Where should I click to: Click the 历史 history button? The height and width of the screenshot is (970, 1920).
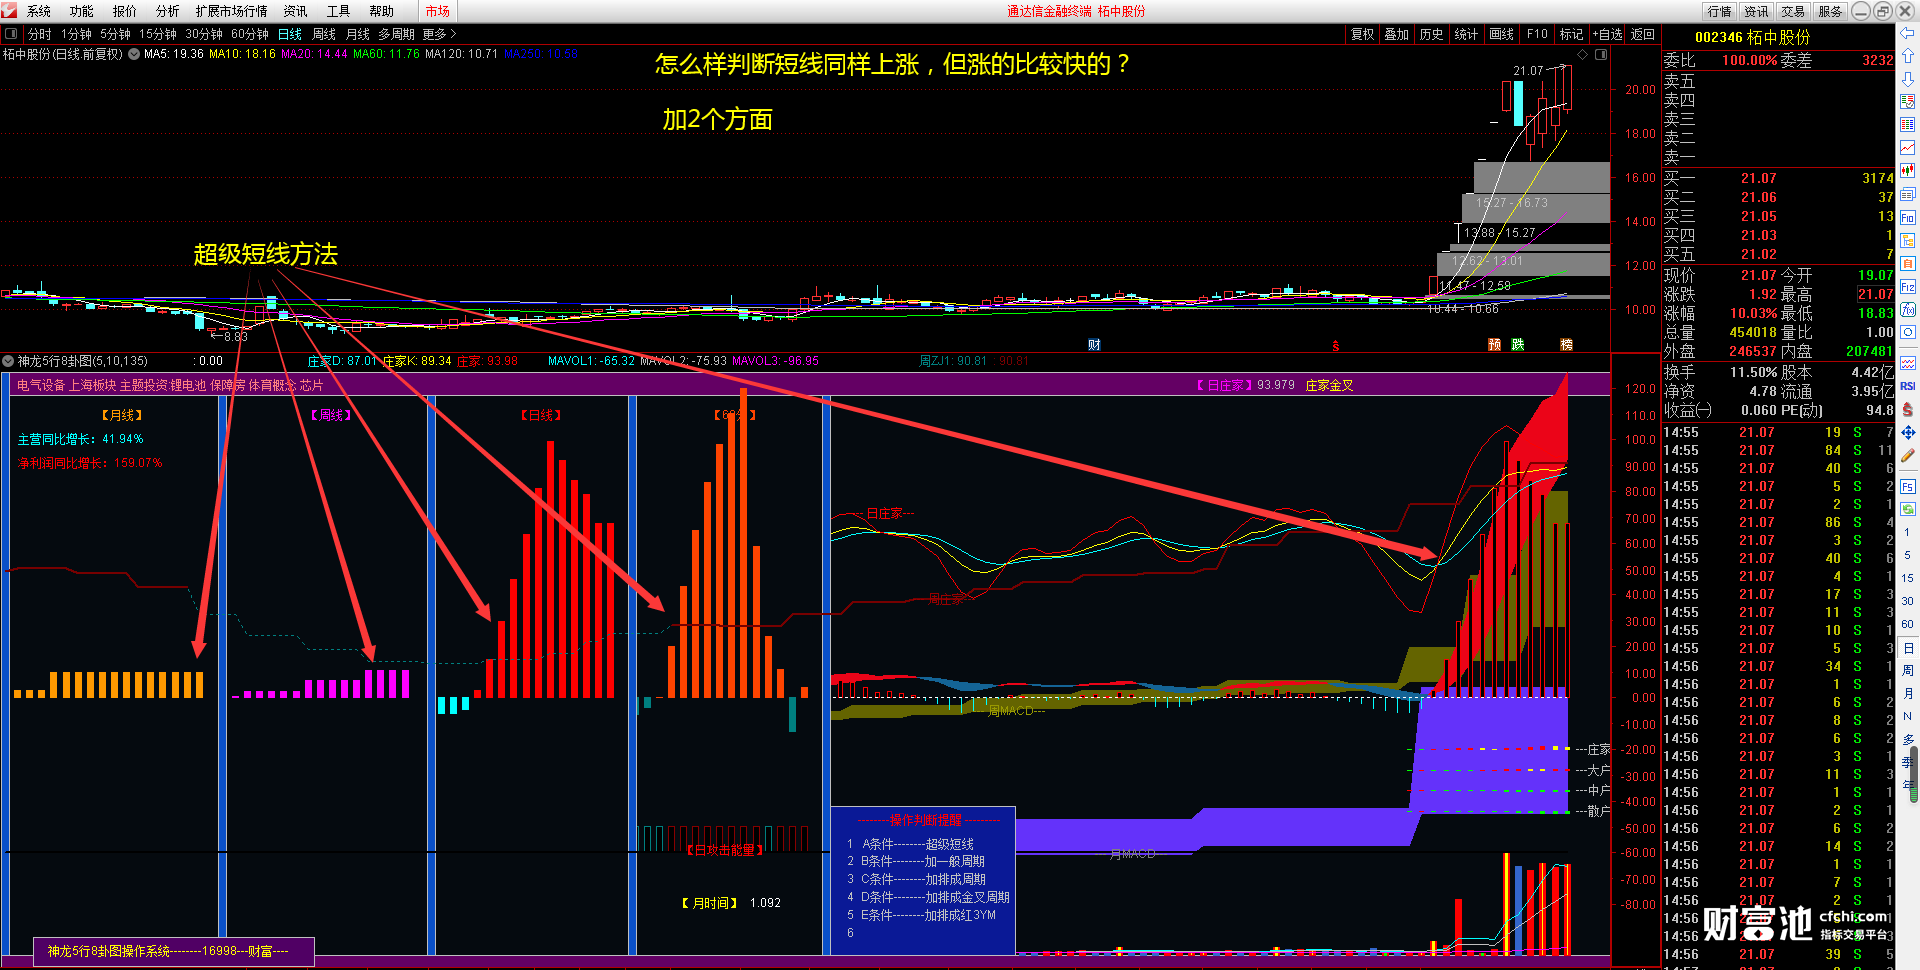(1432, 34)
